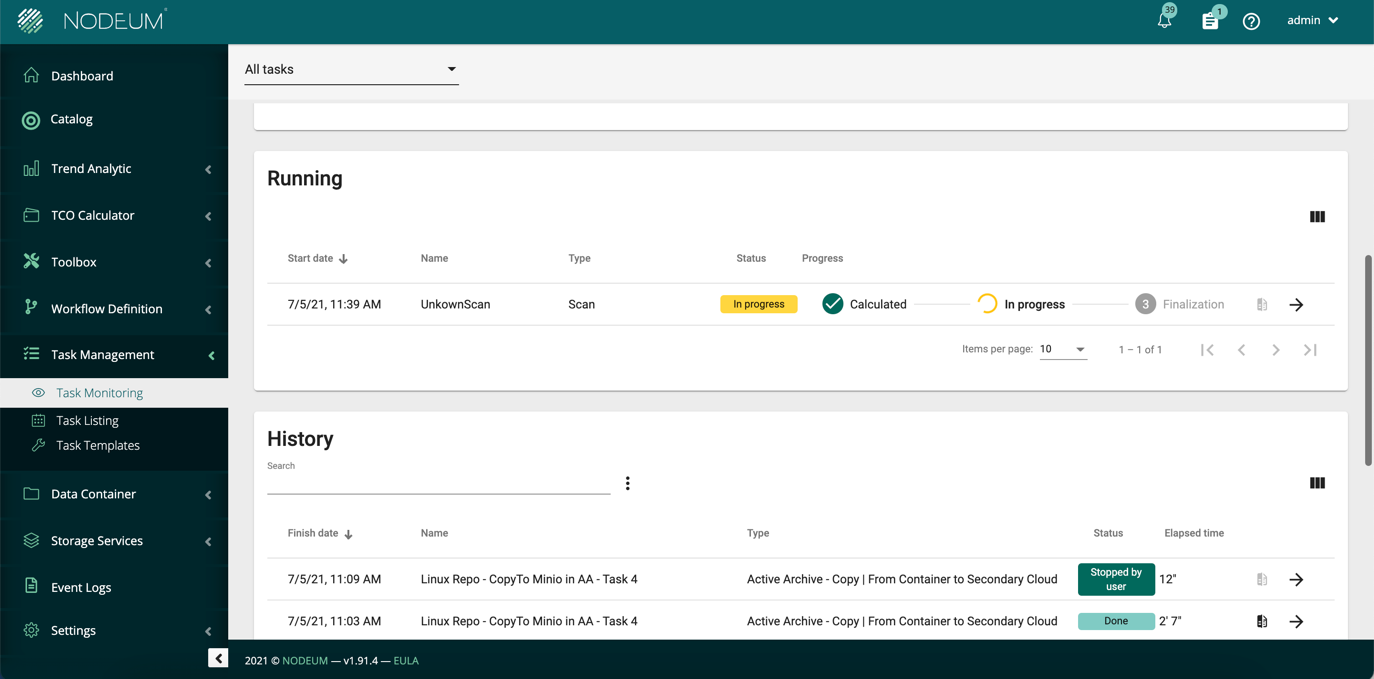Collapse the sidebar using the bottom arrow
The width and height of the screenshot is (1374, 679).
pos(218,658)
